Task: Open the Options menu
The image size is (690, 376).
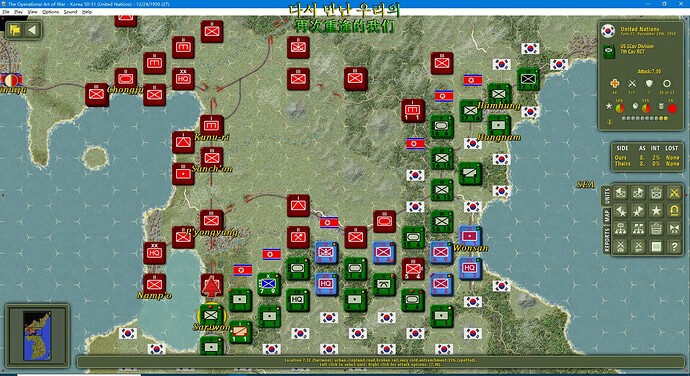Action: coord(50,12)
